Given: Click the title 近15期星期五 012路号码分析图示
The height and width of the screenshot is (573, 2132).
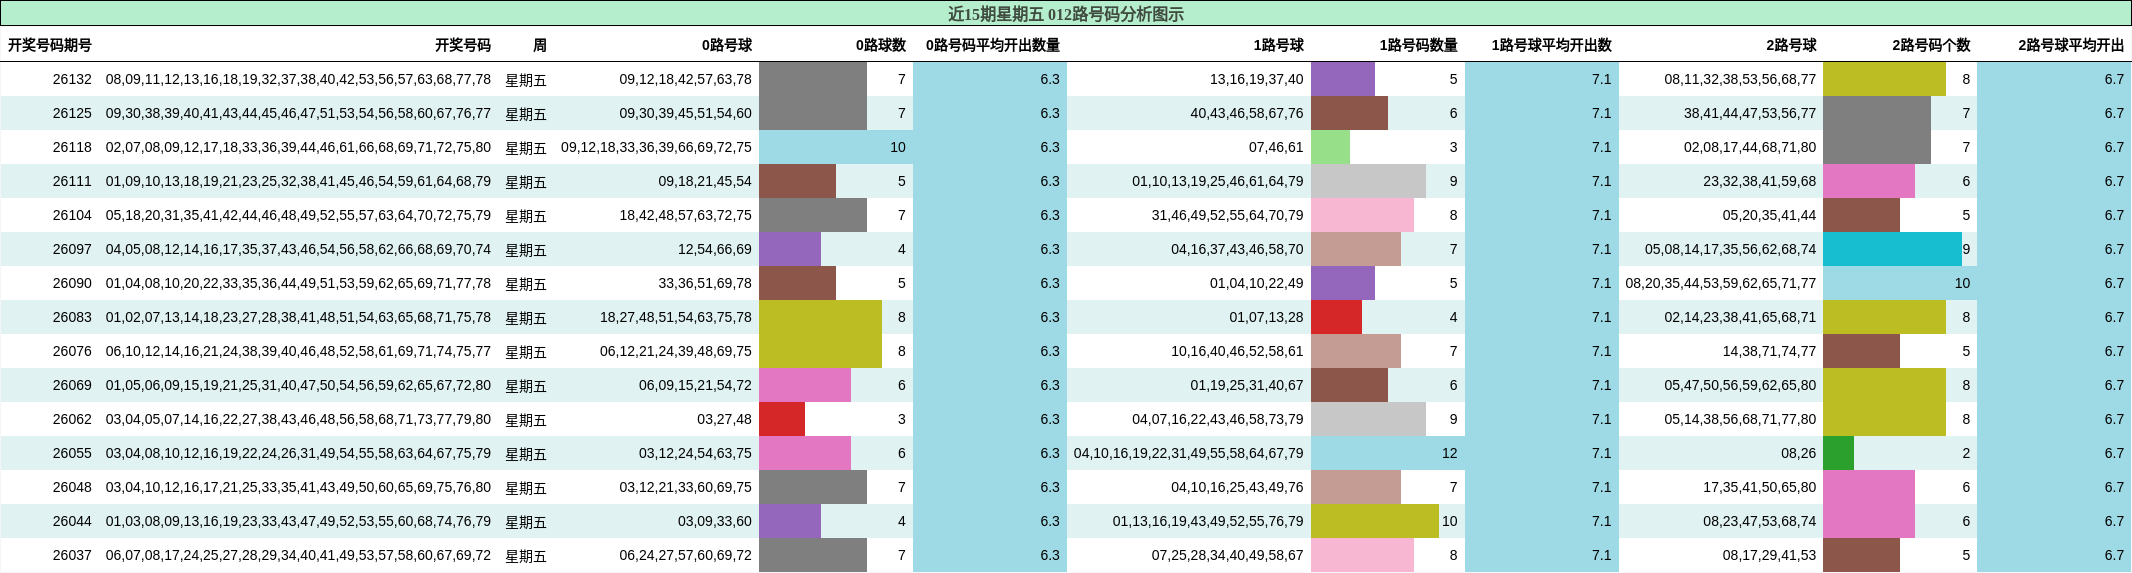Looking at the screenshot, I should click(x=1066, y=14).
